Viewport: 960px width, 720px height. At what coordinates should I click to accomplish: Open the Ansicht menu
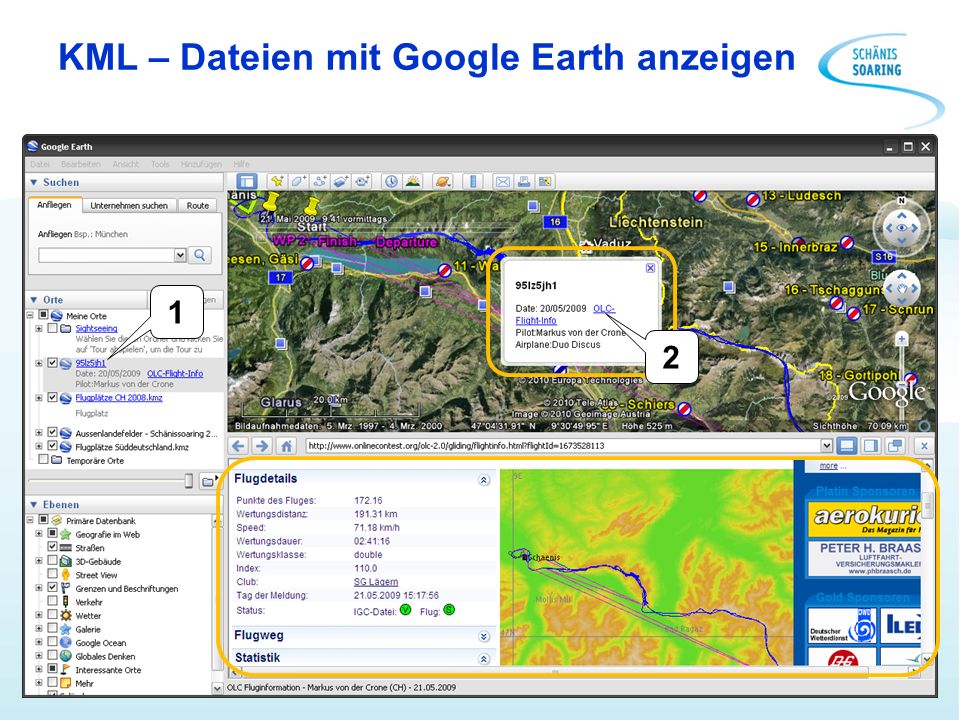click(126, 164)
